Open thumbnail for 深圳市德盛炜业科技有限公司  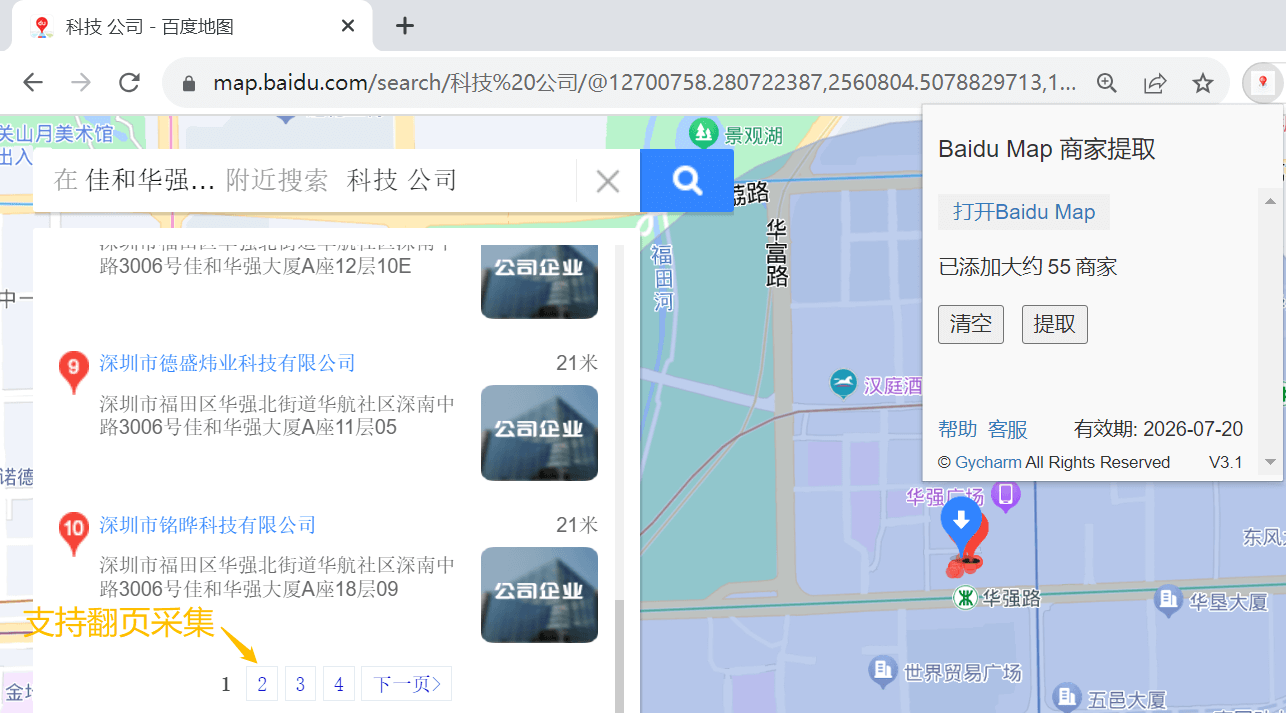click(x=539, y=433)
